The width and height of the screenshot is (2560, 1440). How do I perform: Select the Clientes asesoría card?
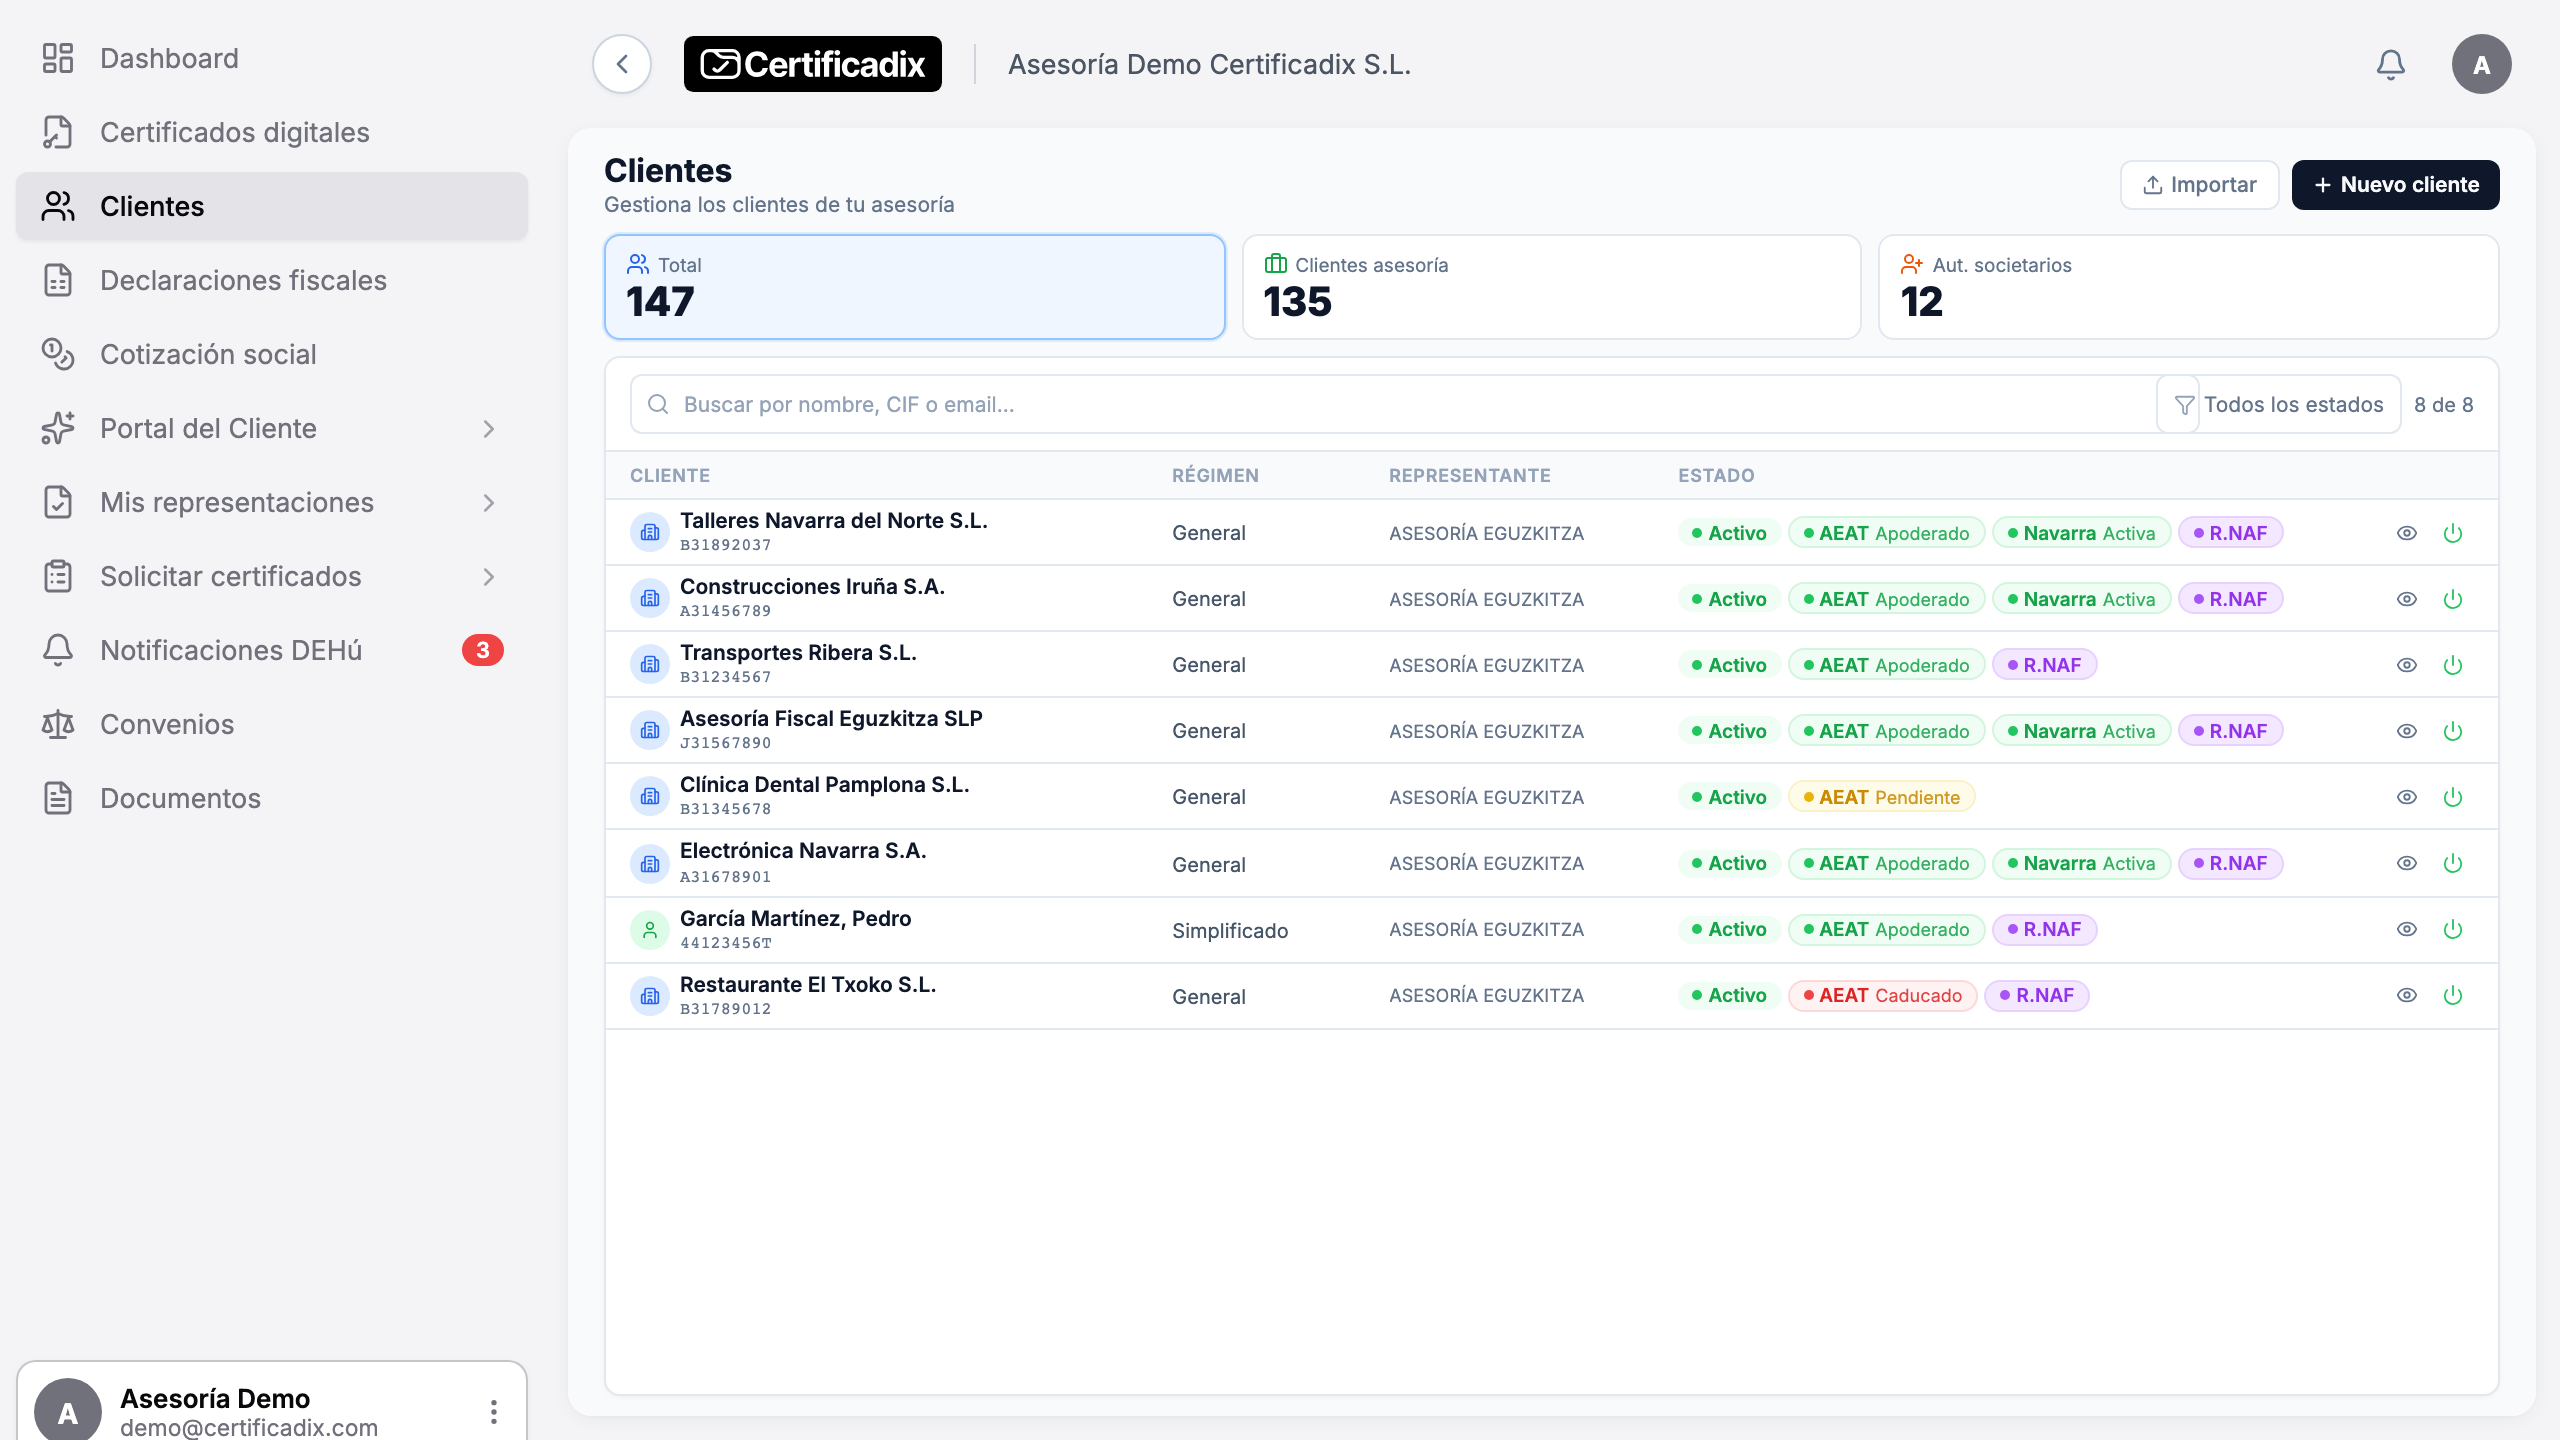1551,287
